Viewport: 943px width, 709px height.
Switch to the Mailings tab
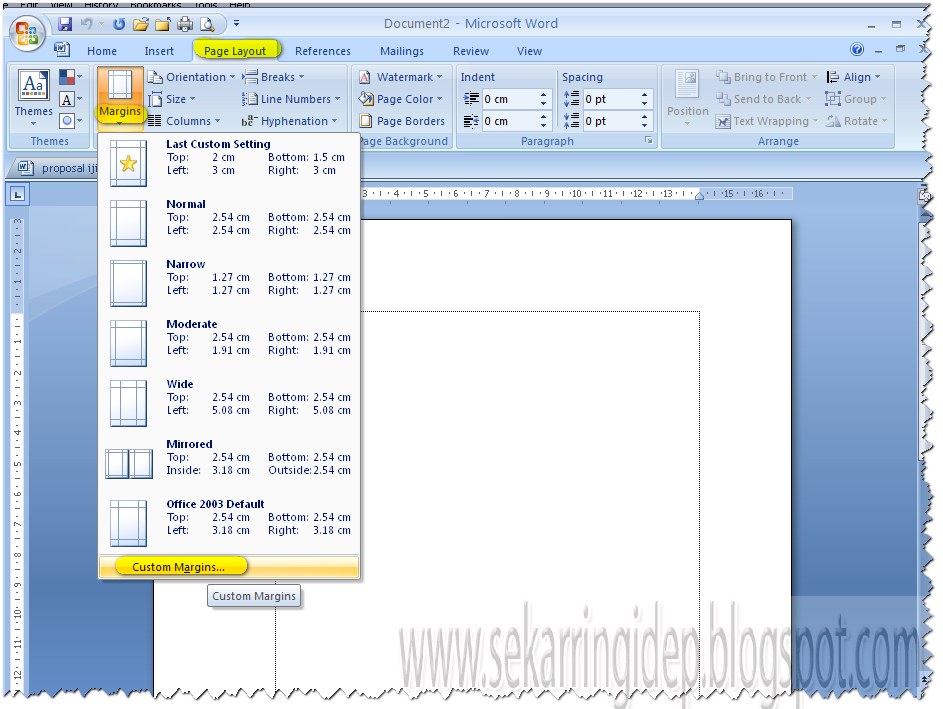click(x=402, y=51)
